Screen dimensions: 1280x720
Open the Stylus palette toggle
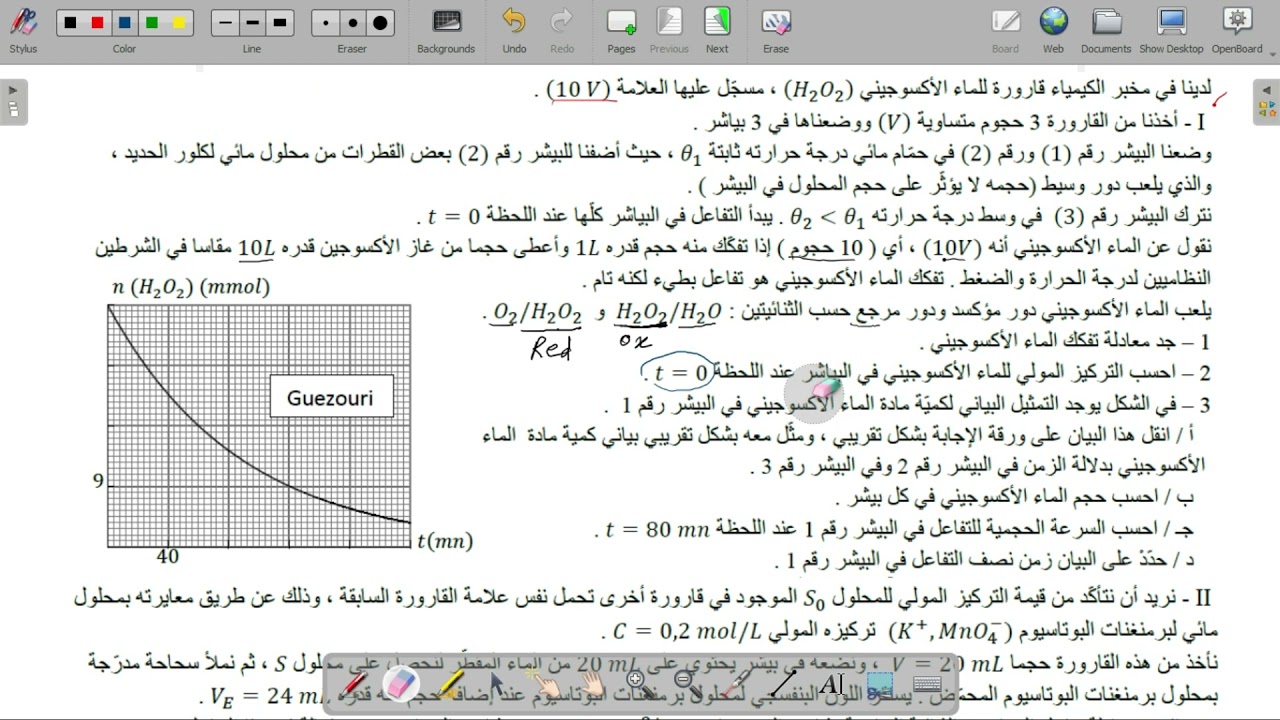click(x=23, y=31)
